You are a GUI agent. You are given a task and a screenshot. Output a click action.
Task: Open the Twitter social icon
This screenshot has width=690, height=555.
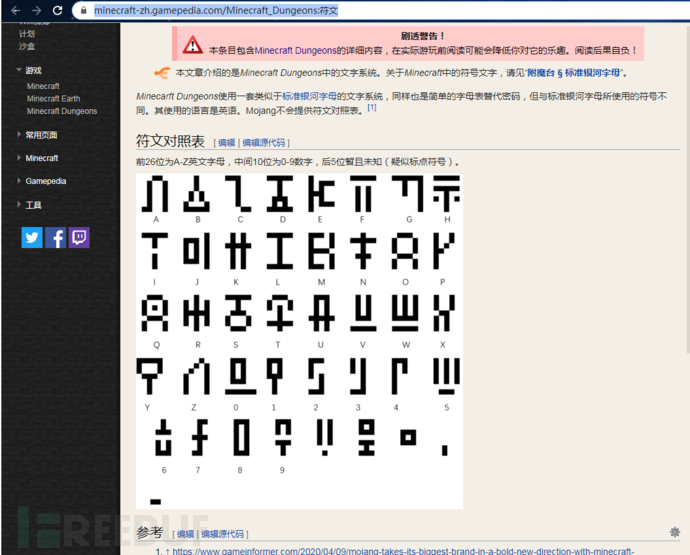(x=32, y=238)
